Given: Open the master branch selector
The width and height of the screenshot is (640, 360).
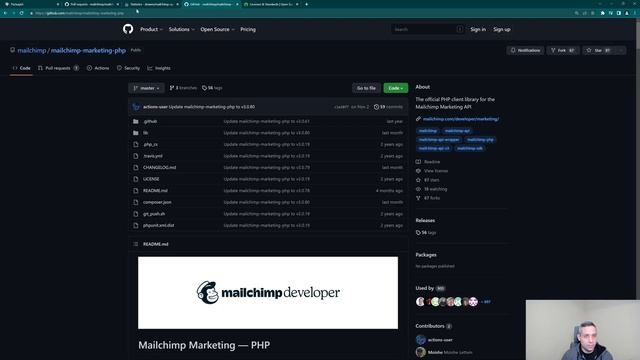Looking at the screenshot, I should pos(147,88).
